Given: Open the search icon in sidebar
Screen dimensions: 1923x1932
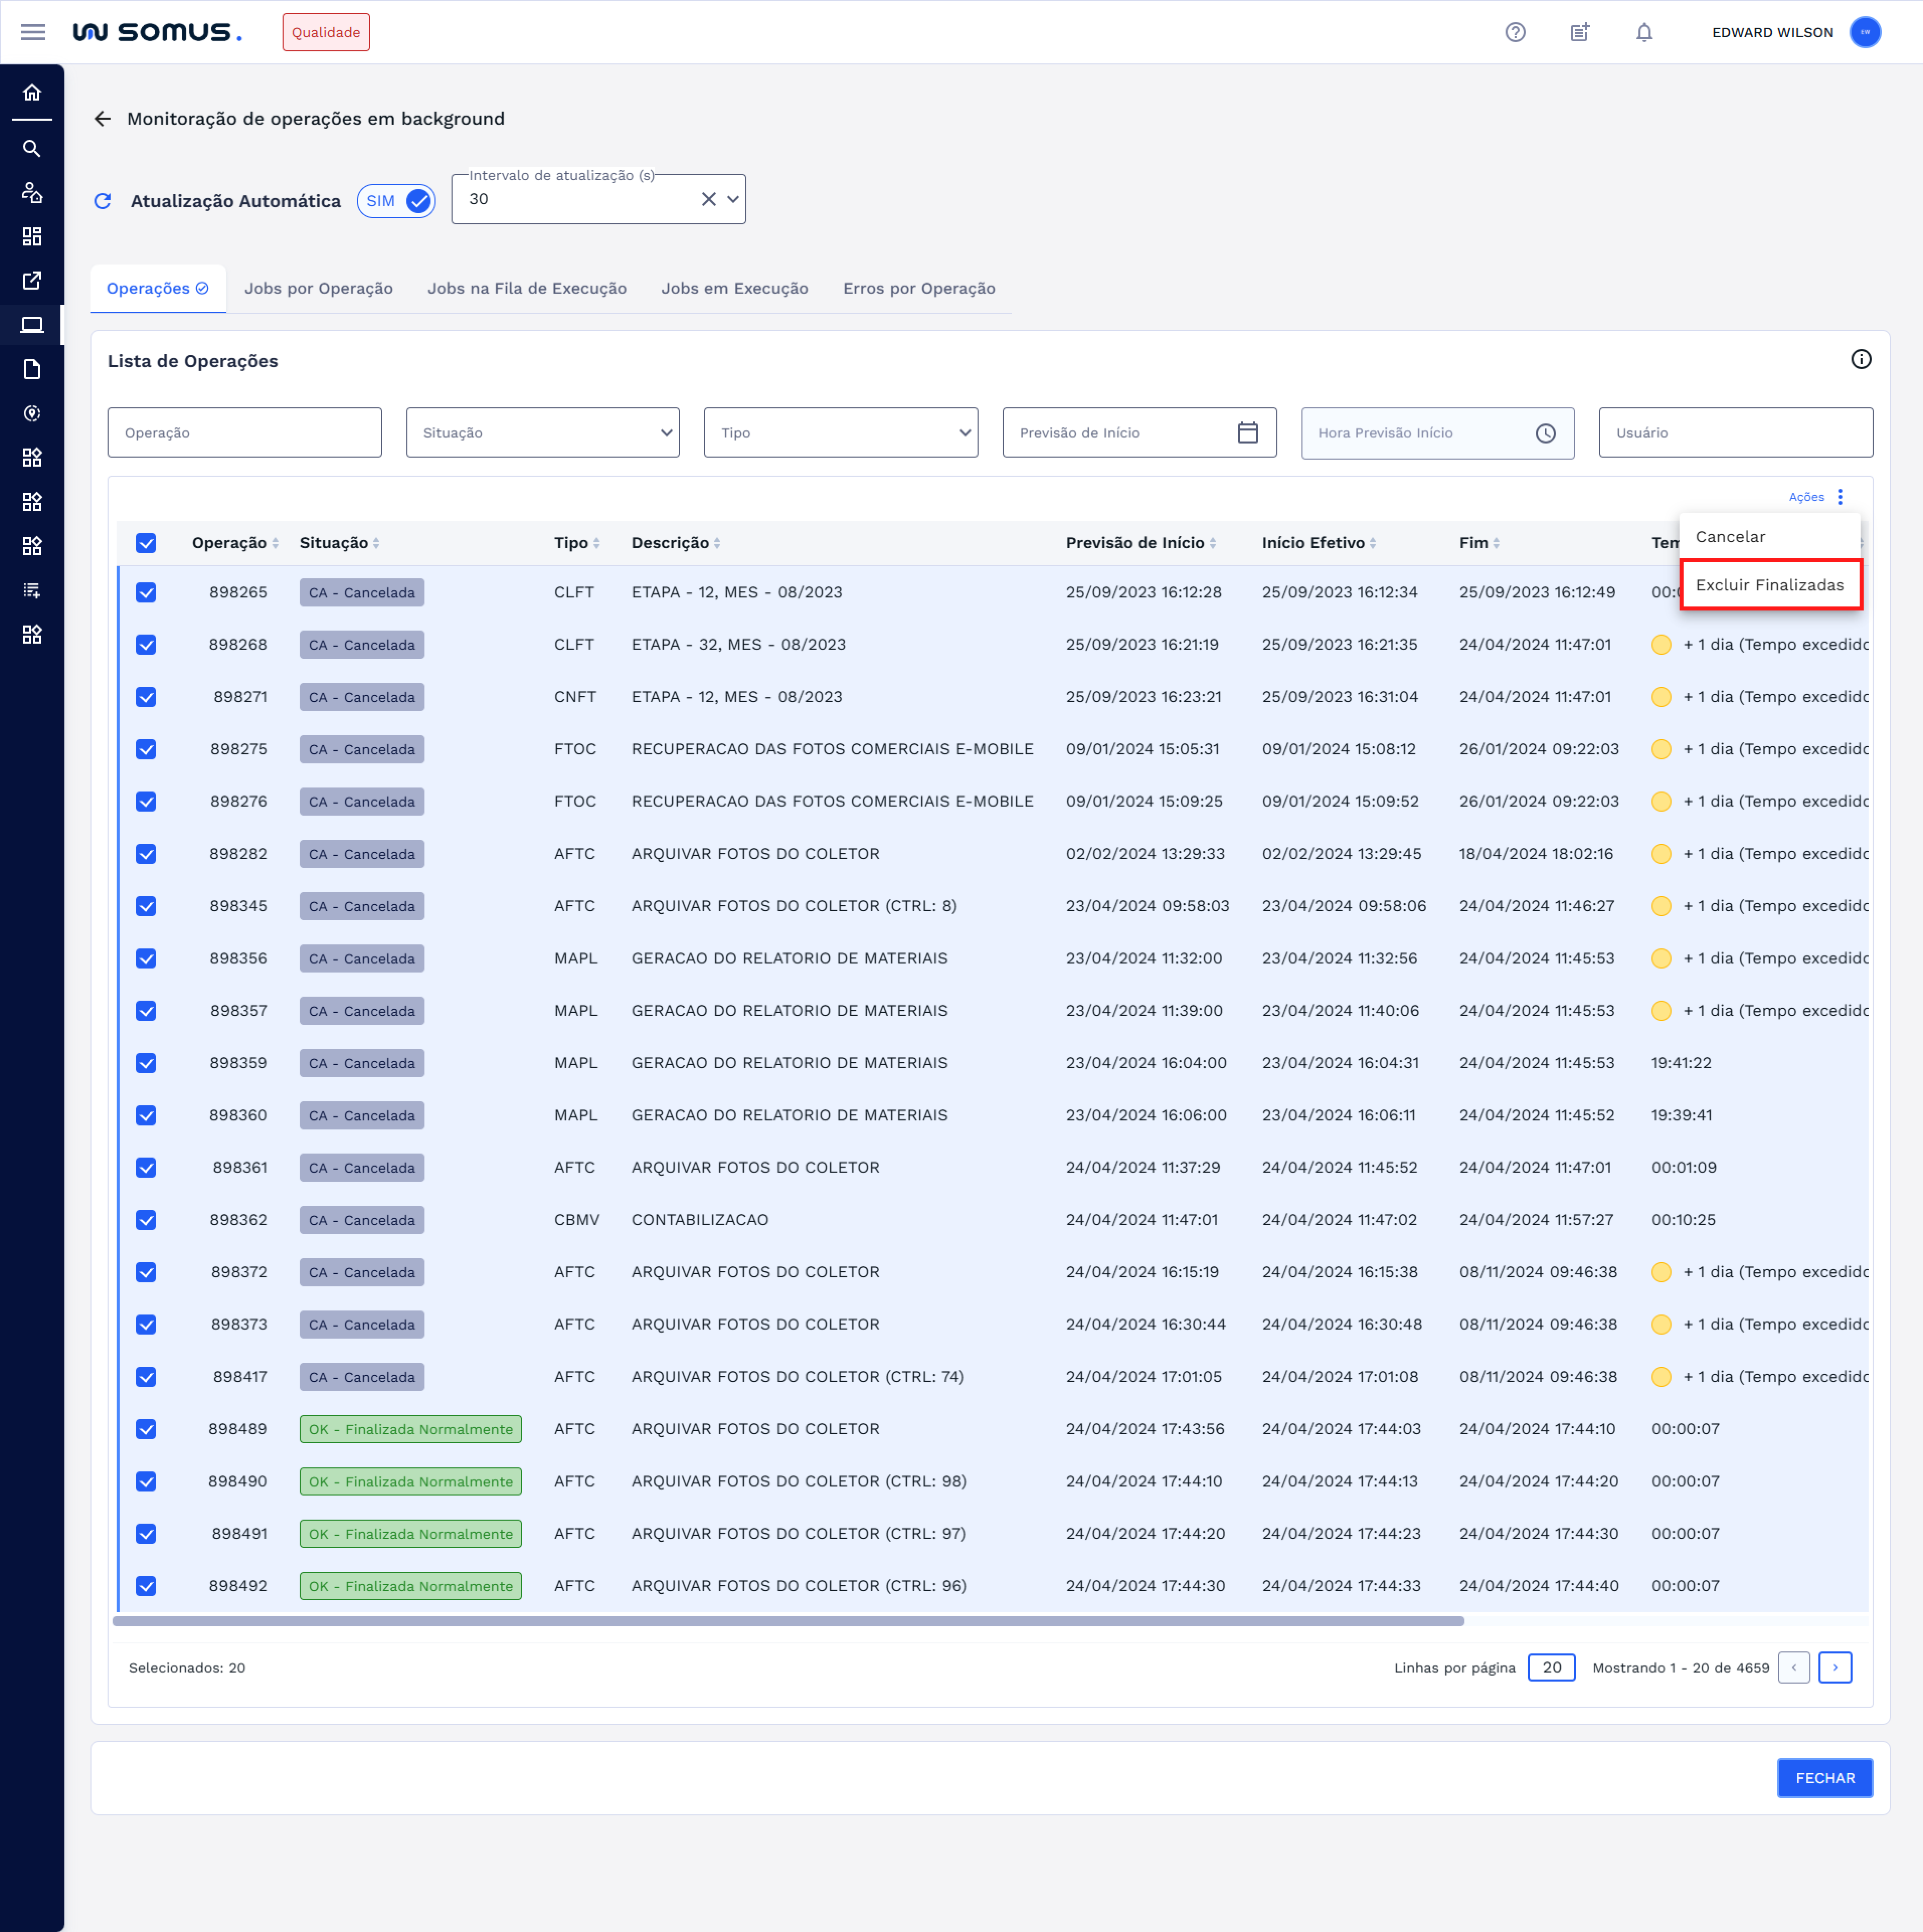Looking at the screenshot, I should click(32, 149).
